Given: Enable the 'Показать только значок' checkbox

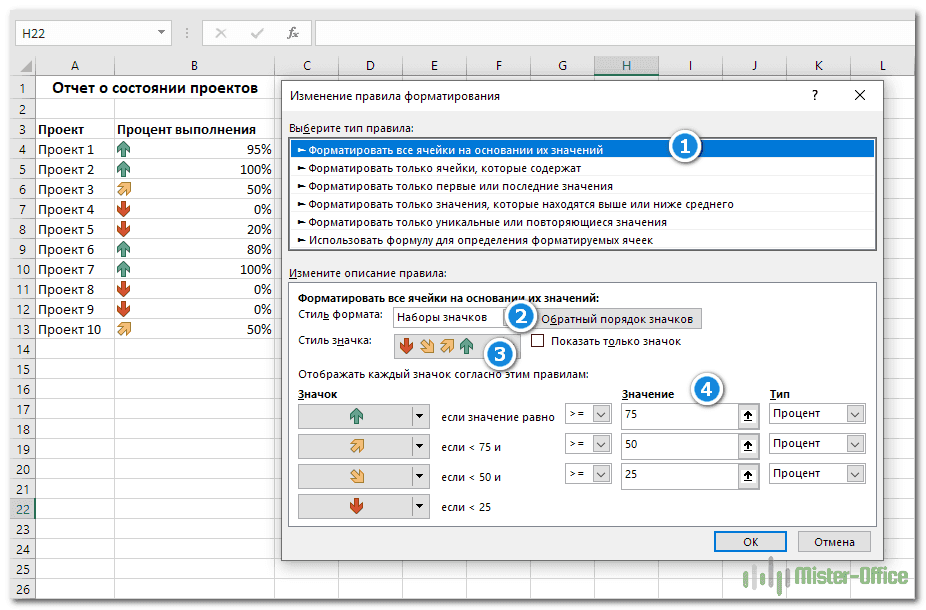Looking at the screenshot, I should [538, 341].
